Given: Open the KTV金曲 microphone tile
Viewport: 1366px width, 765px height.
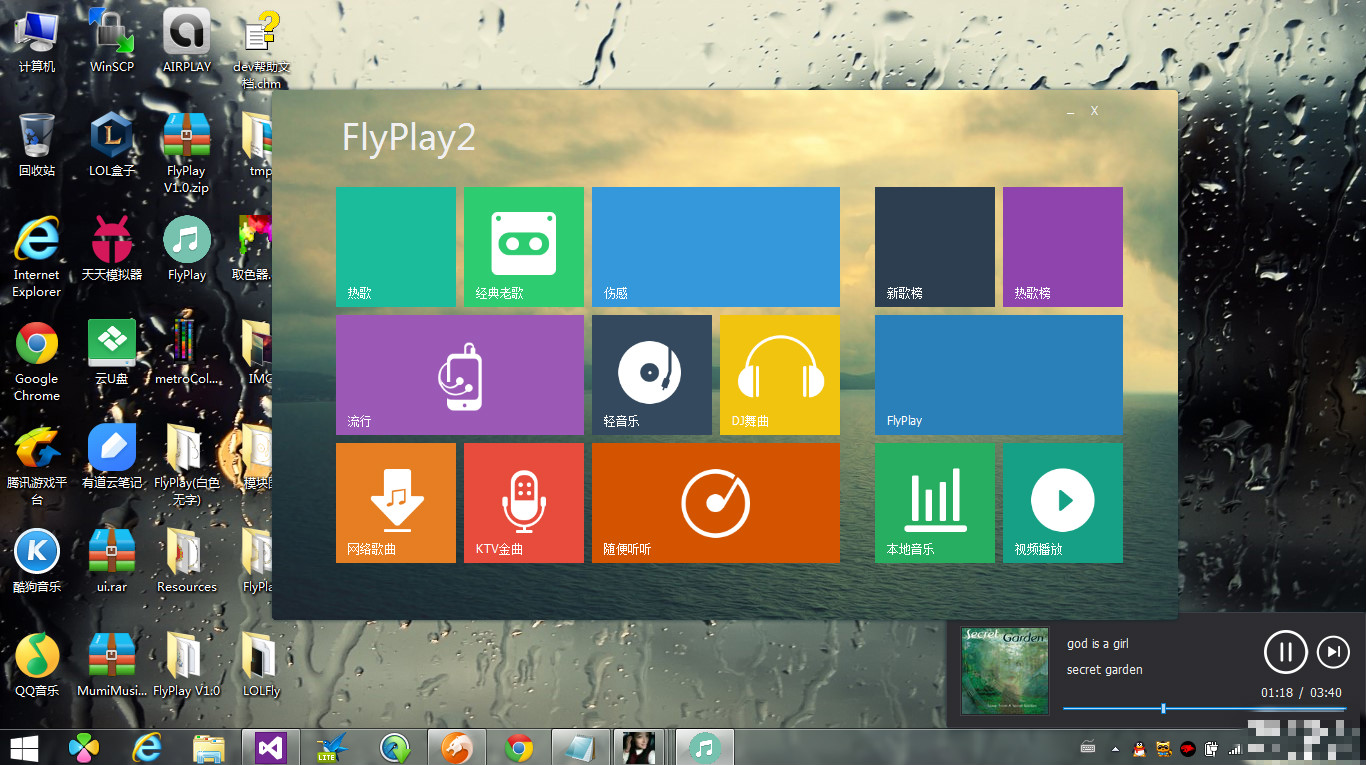Looking at the screenshot, I should tap(523, 503).
